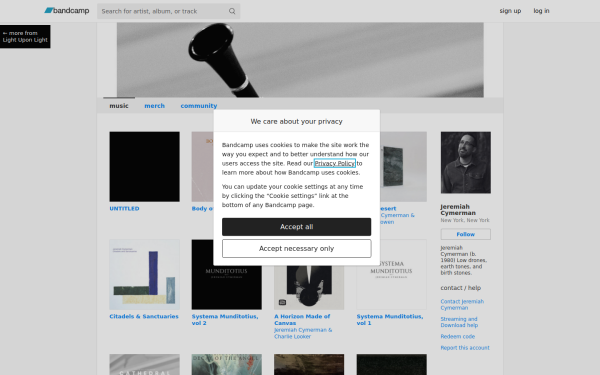Click the search magnifier icon
This screenshot has height=375, width=600.
(x=232, y=11)
